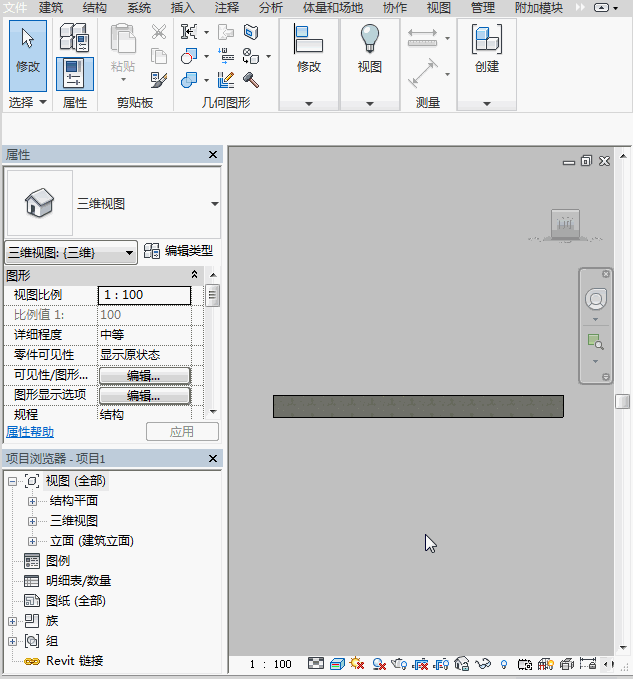Image resolution: width=633 pixels, height=679 pixels.
Task: Click the View lightbulb ribbon button
Action: [x=370, y=49]
